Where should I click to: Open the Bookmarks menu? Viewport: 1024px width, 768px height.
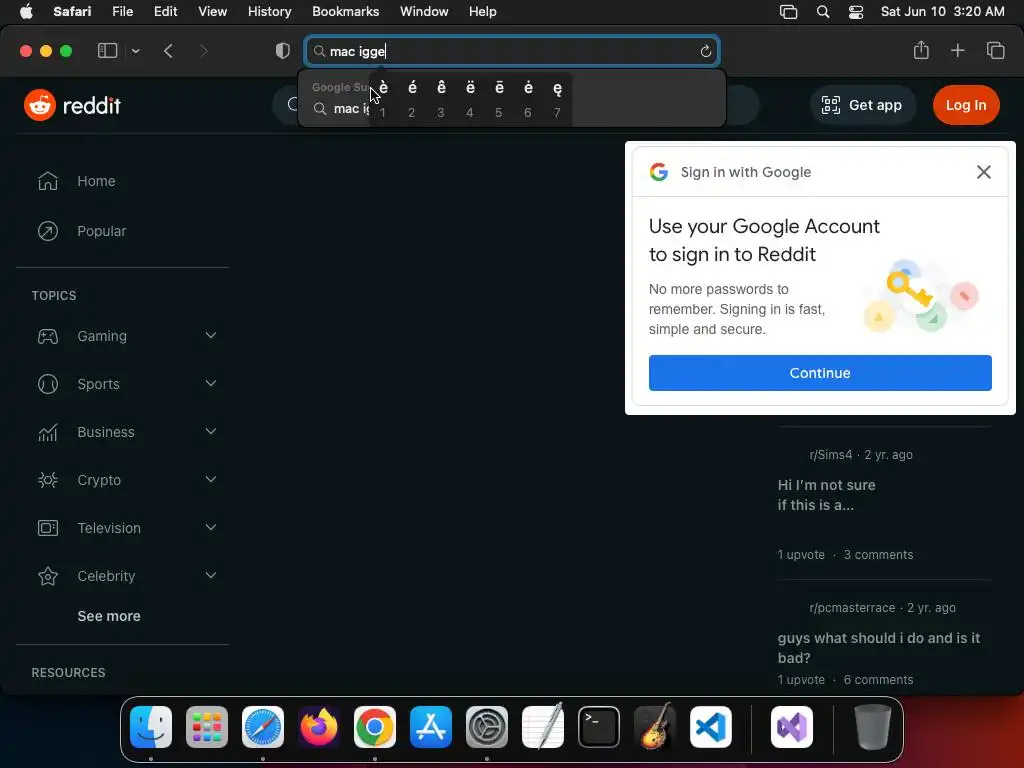pyautogui.click(x=345, y=11)
